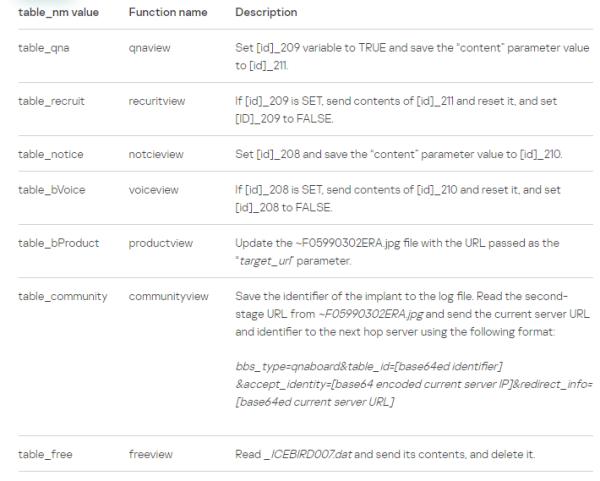Image resolution: width=600 pixels, height=481 pixels.
Task: Select the table_free cell
Action: [x=45, y=455]
